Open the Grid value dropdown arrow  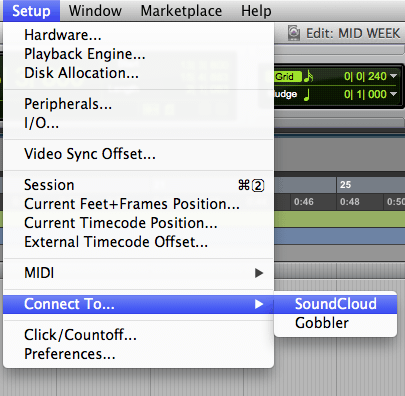[x=393, y=76]
